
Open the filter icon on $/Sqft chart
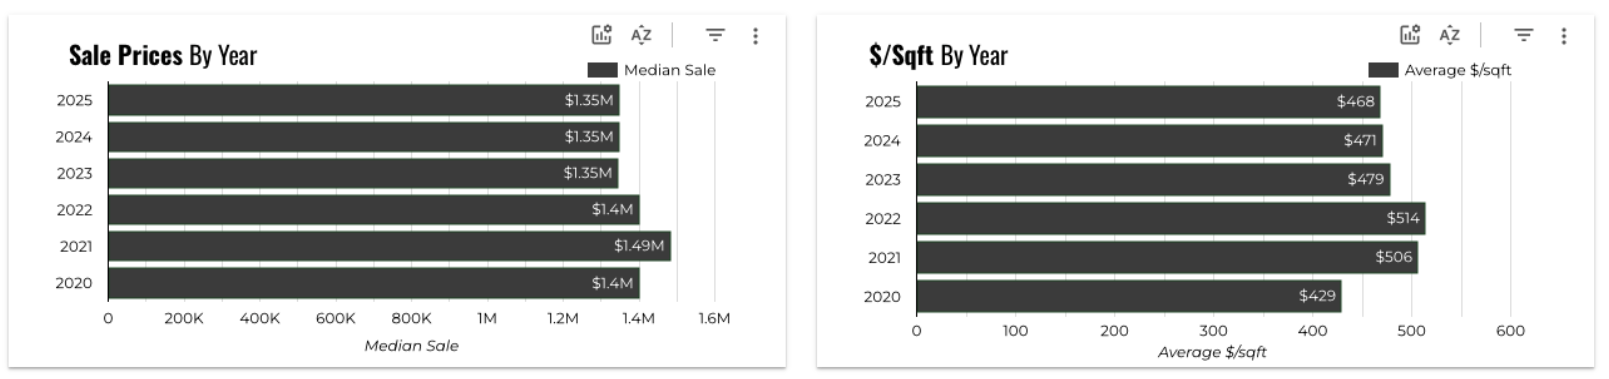[1523, 35]
